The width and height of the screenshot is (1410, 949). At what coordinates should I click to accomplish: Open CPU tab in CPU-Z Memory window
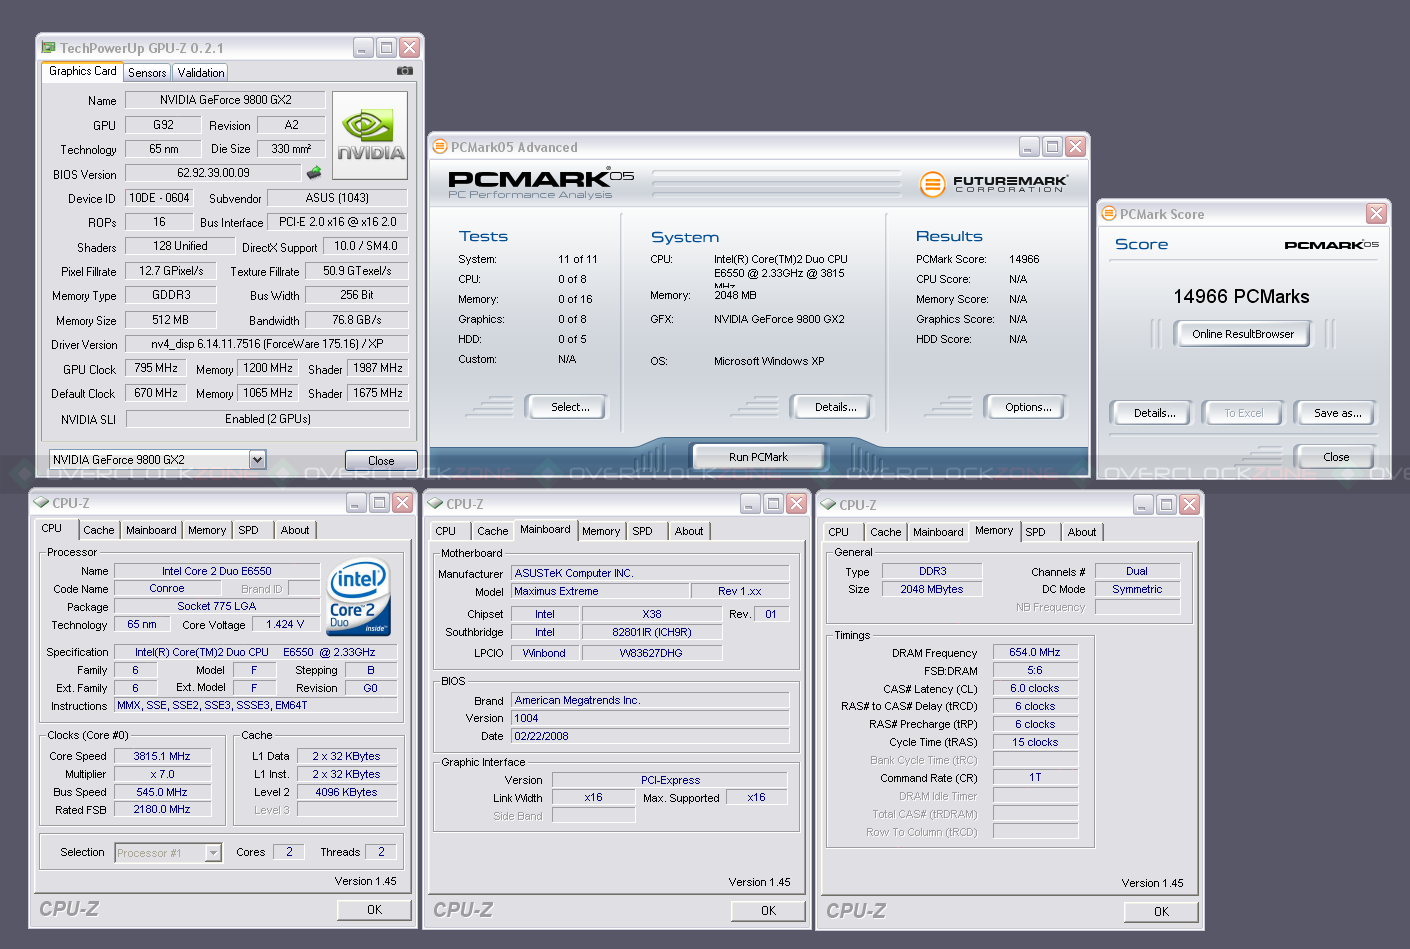(x=838, y=532)
